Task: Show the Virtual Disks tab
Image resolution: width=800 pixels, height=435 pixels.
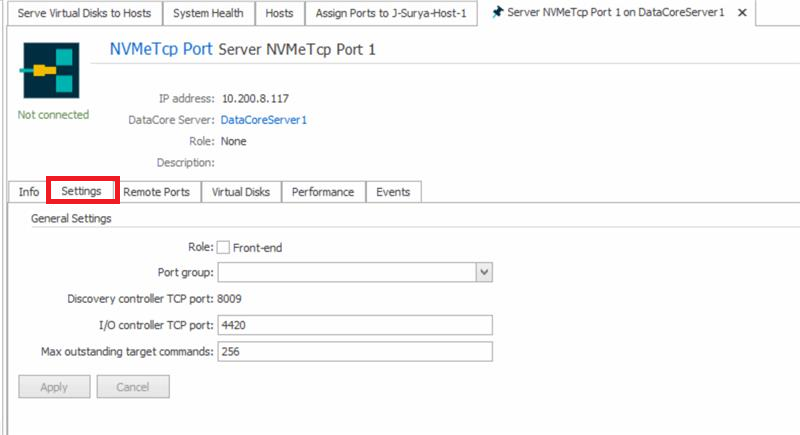Action: coord(241,192)
